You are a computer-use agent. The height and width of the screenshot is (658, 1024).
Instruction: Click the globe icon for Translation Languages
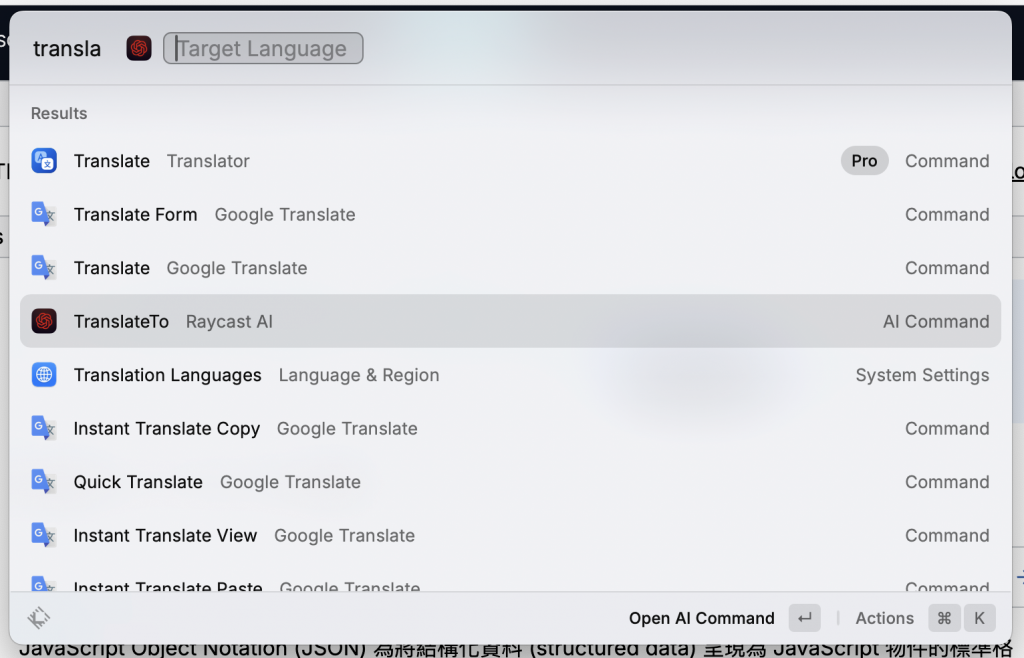pyautogui.click(x=44, y=375)
